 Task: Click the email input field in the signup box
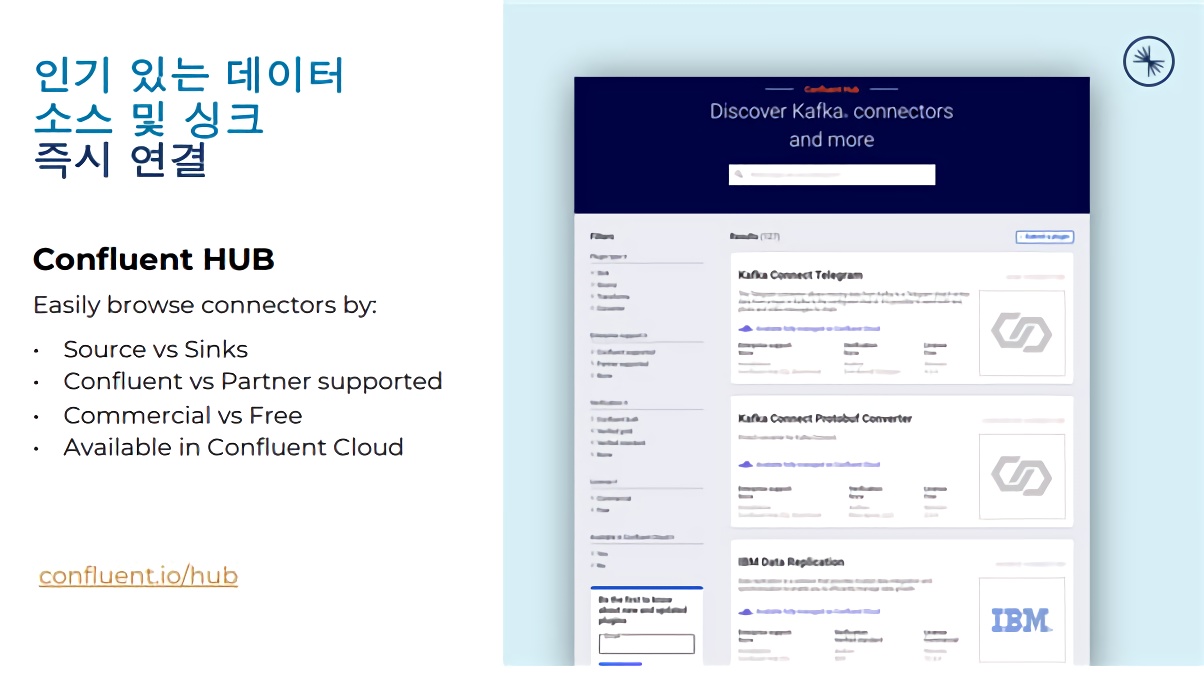click(646, 644)
